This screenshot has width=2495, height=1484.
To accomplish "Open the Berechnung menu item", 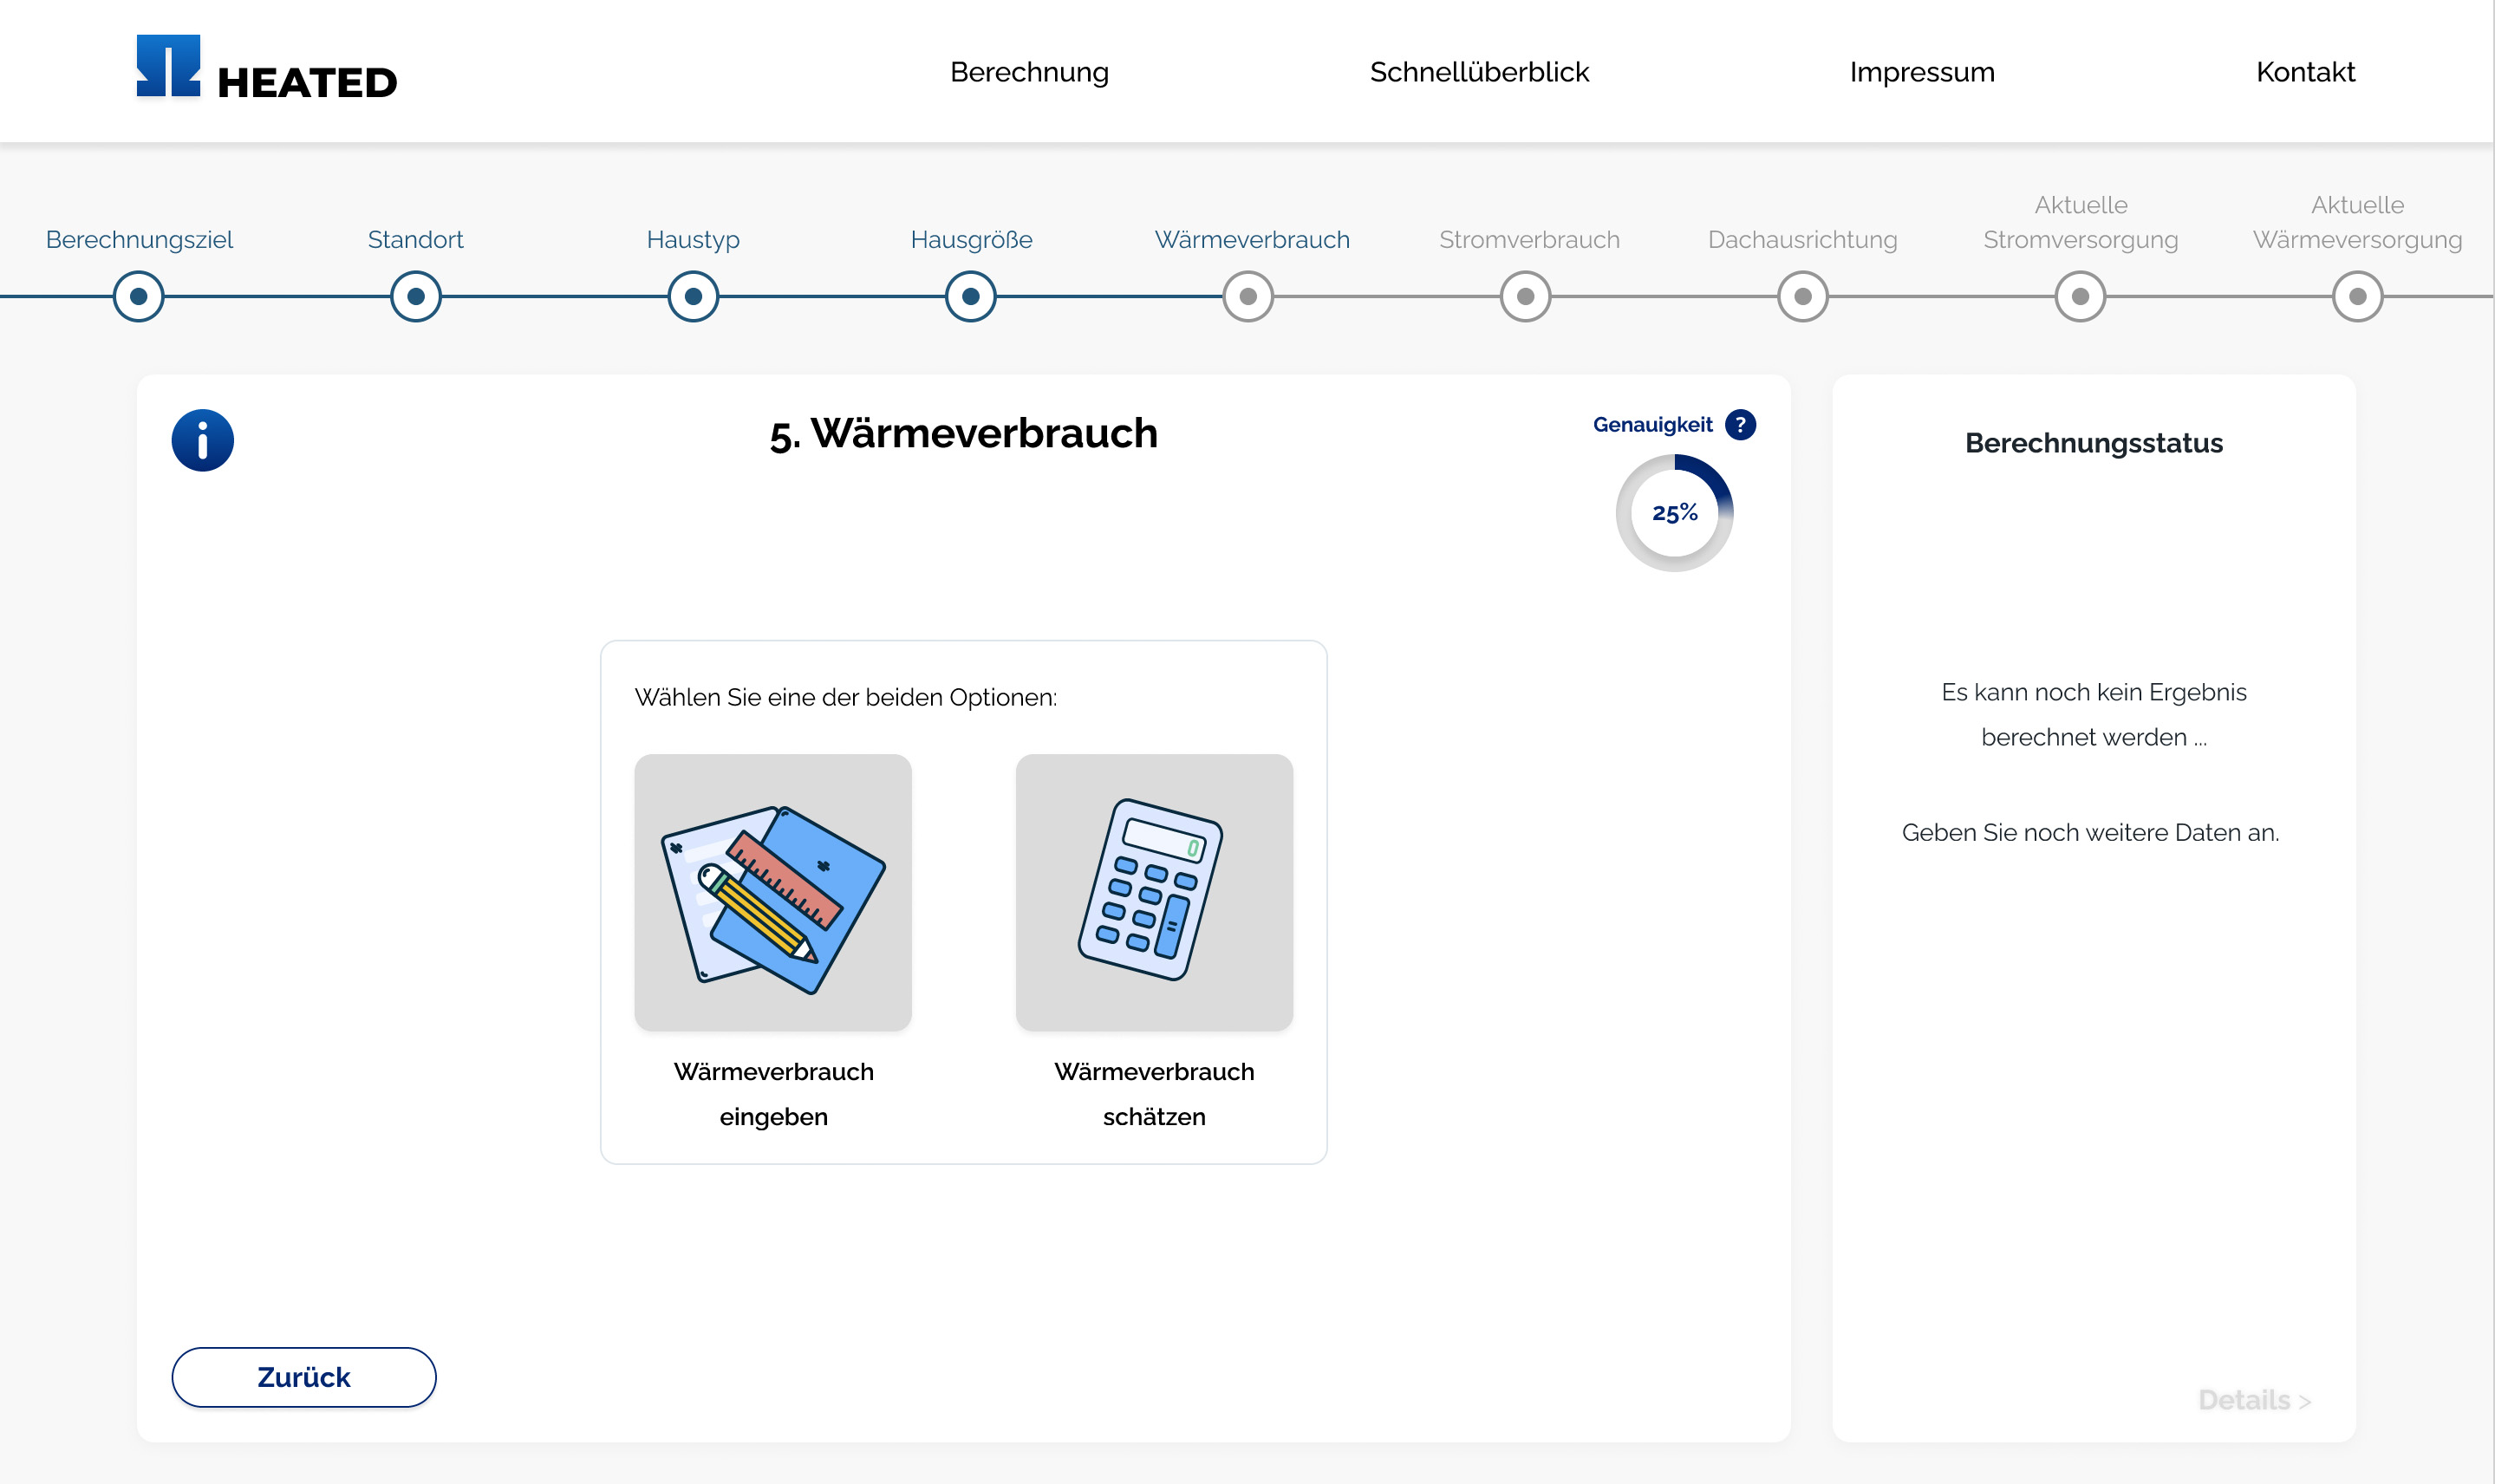I will 1029,72.
